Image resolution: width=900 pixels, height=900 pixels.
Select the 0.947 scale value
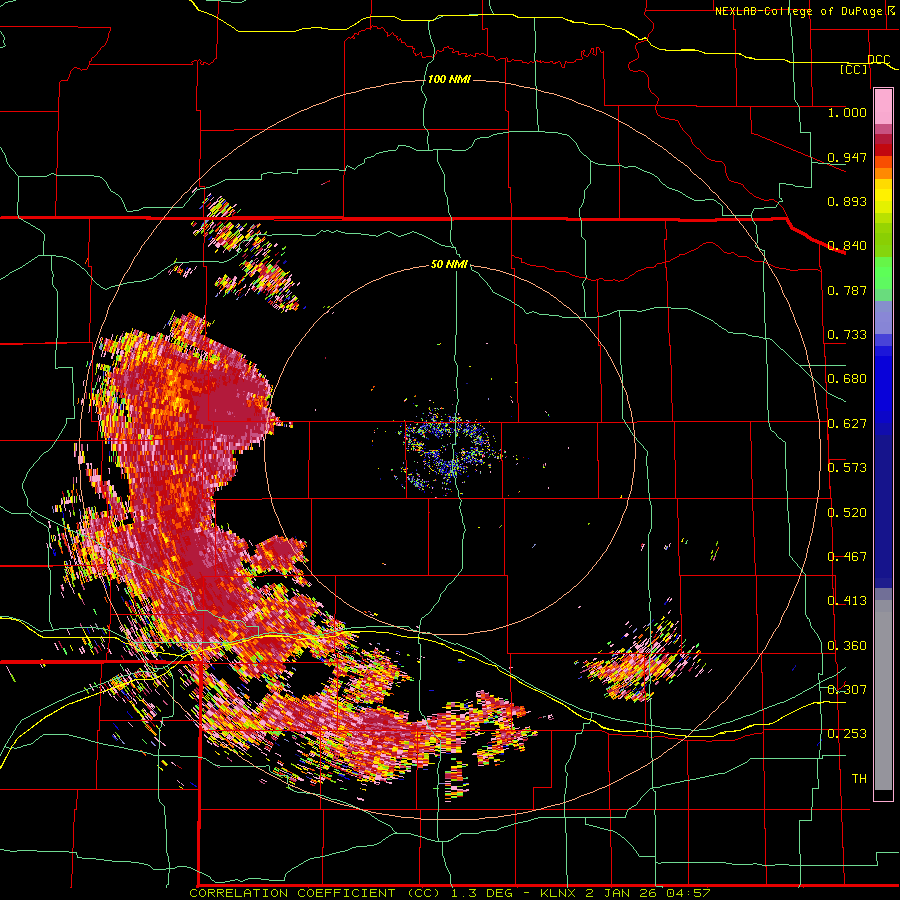click(x=847, y=157)
